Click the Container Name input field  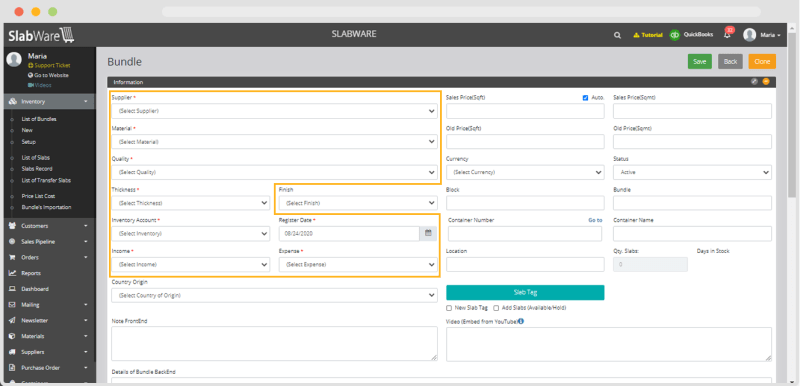point(692,234)
